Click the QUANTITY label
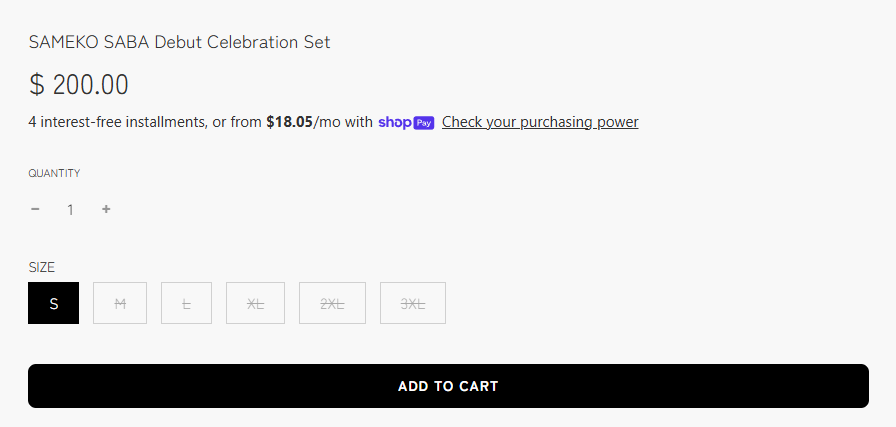The image size is (896, 427). coord(54,173)
